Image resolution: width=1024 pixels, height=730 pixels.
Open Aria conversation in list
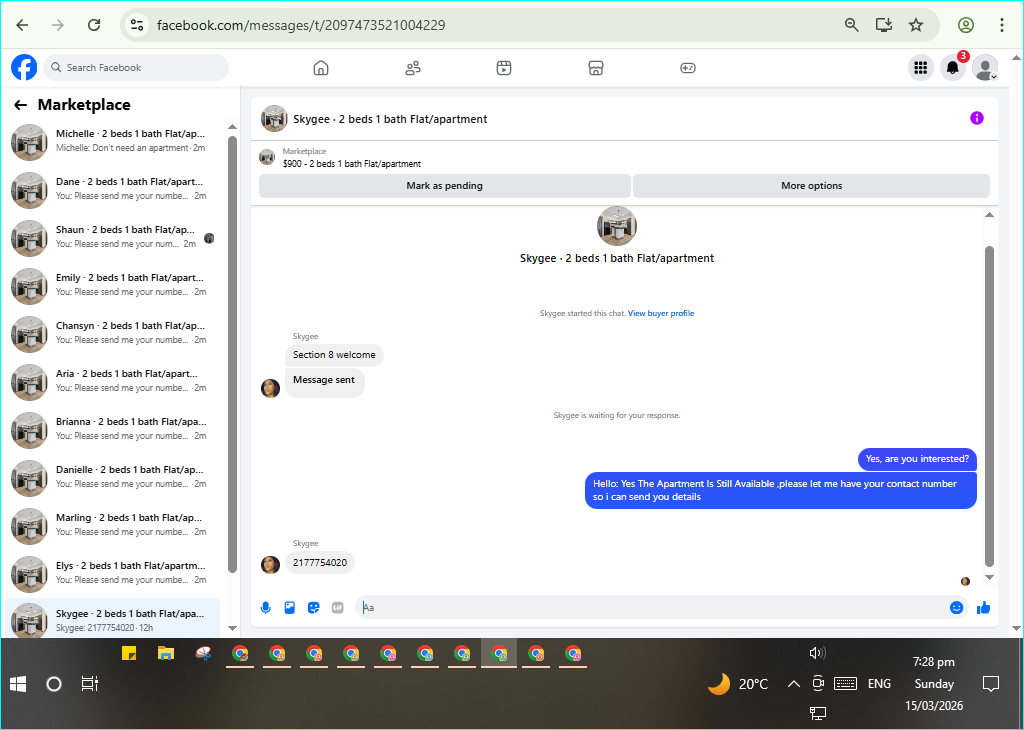click(112, 381)
